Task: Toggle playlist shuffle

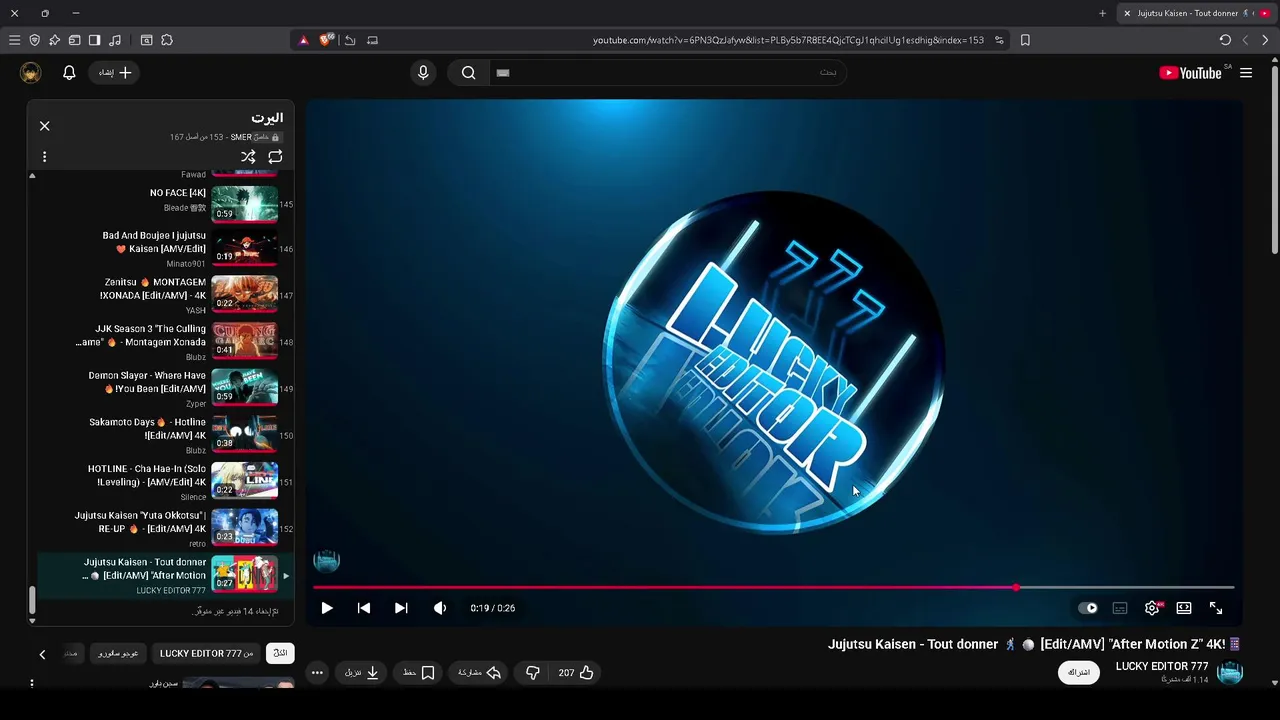Action: tap(248, 157)
